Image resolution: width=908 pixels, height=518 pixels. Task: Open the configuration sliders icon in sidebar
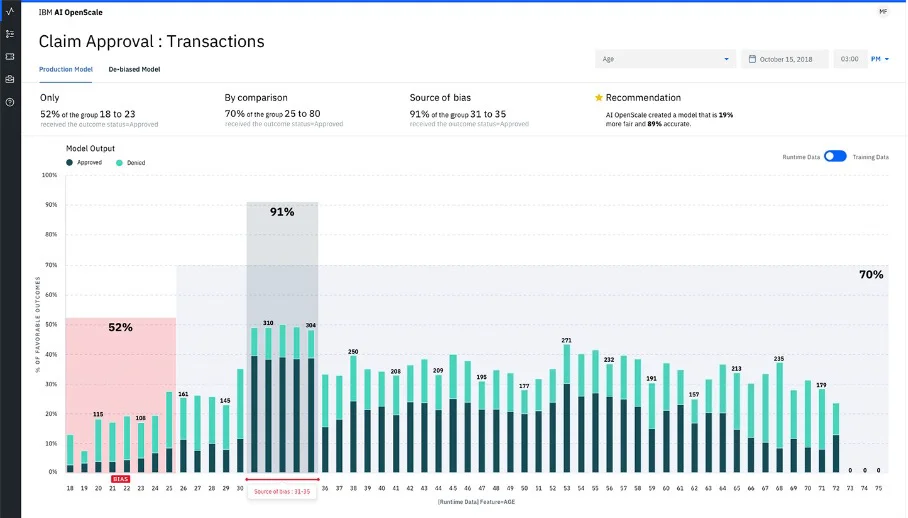point(10,34)
